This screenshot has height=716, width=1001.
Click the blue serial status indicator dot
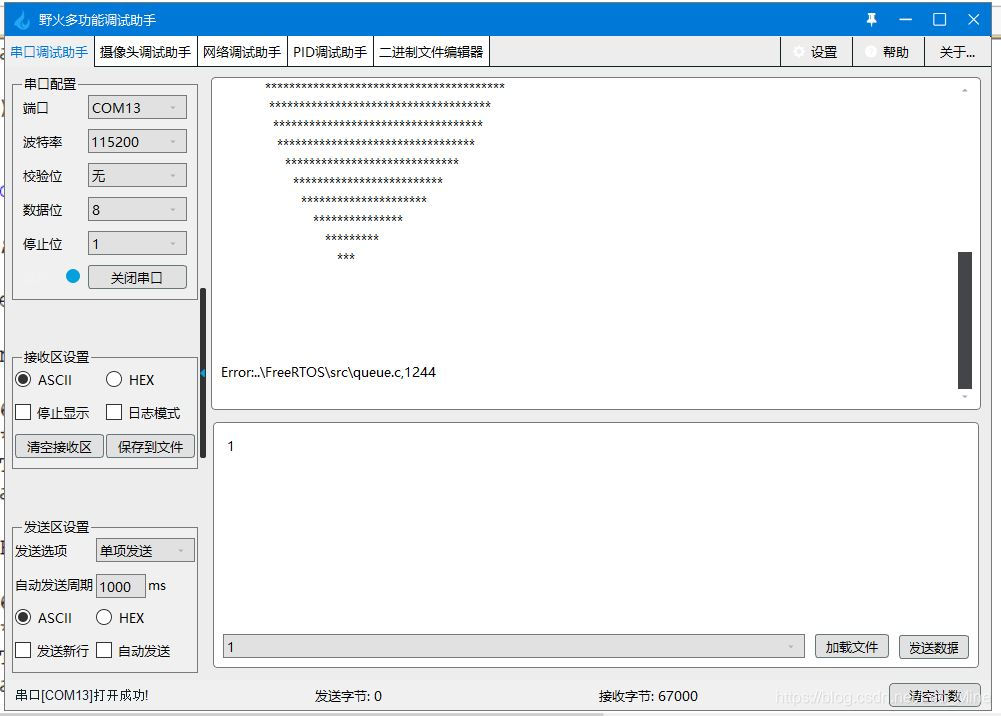[73, 277]
